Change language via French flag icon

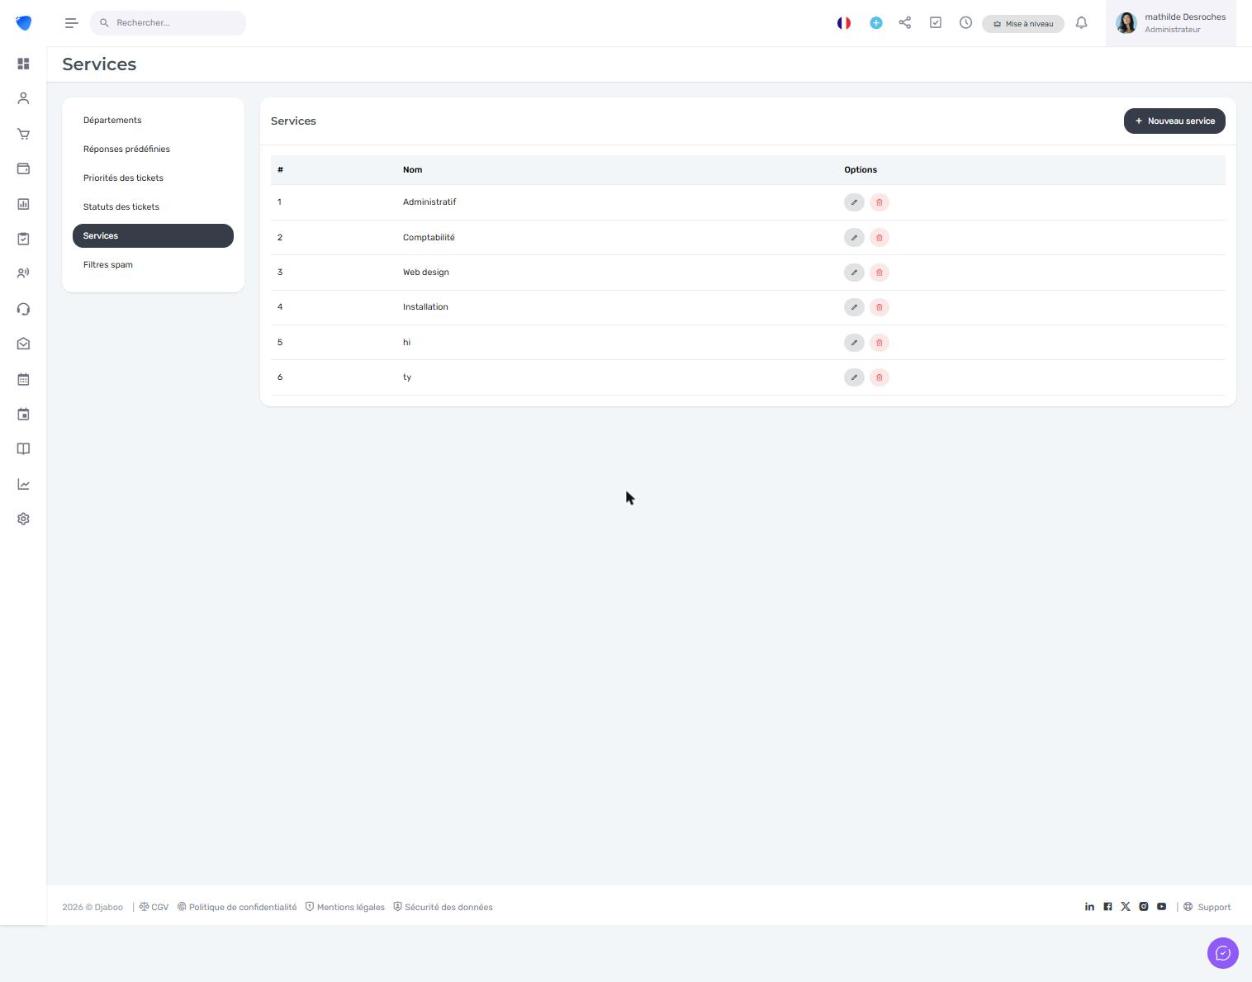coord(844,23)
